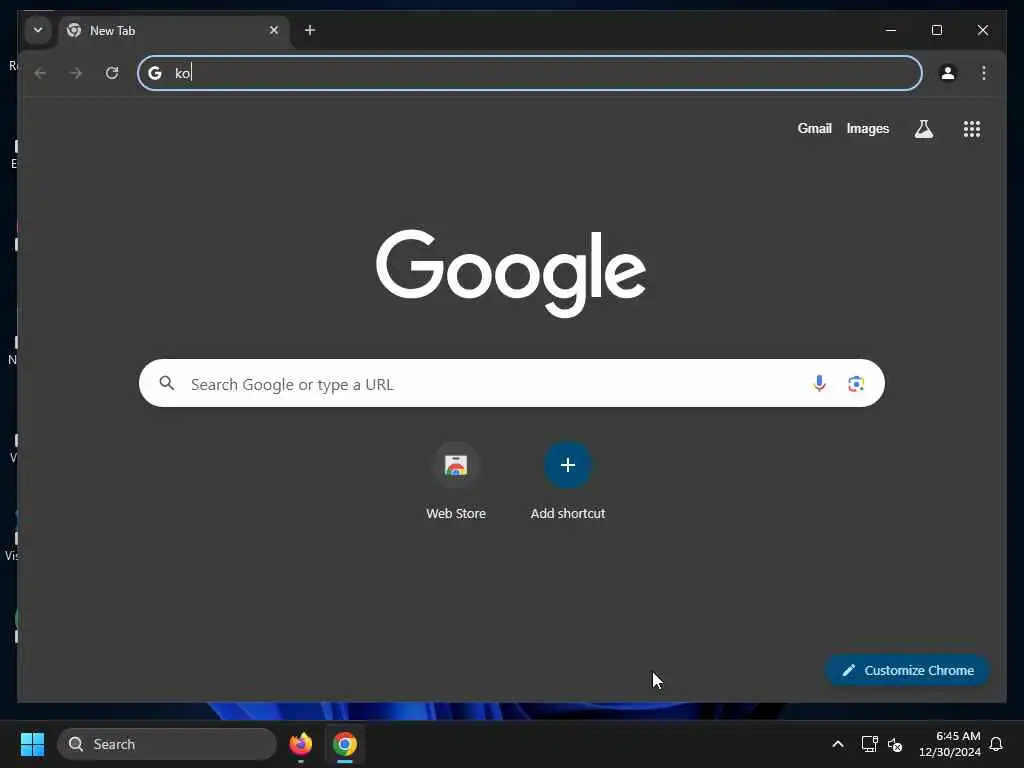
Task: Open the Google apps grid
Action: 972,129
